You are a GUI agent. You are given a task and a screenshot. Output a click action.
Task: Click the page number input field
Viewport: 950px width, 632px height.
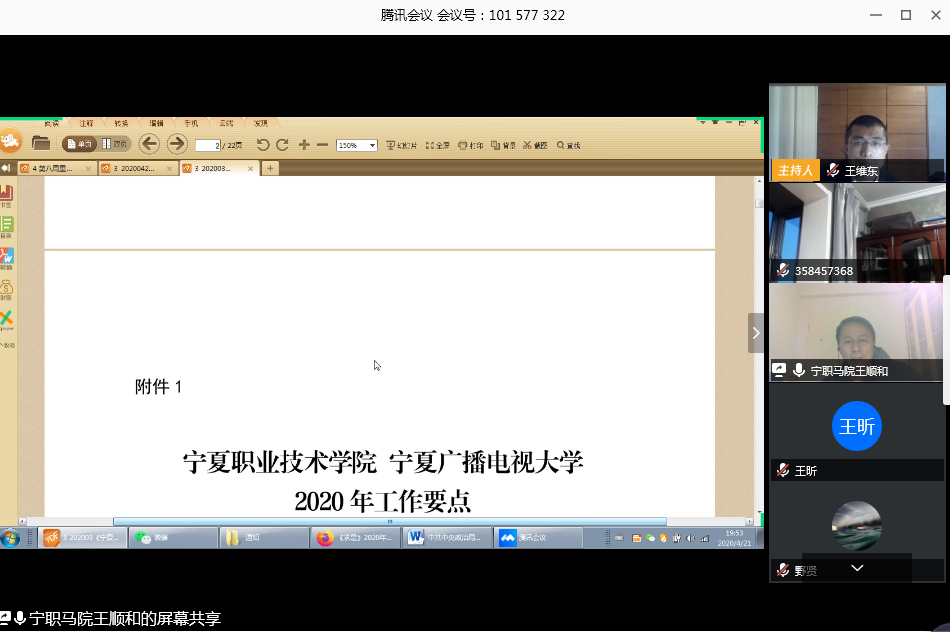click(207, 145)
